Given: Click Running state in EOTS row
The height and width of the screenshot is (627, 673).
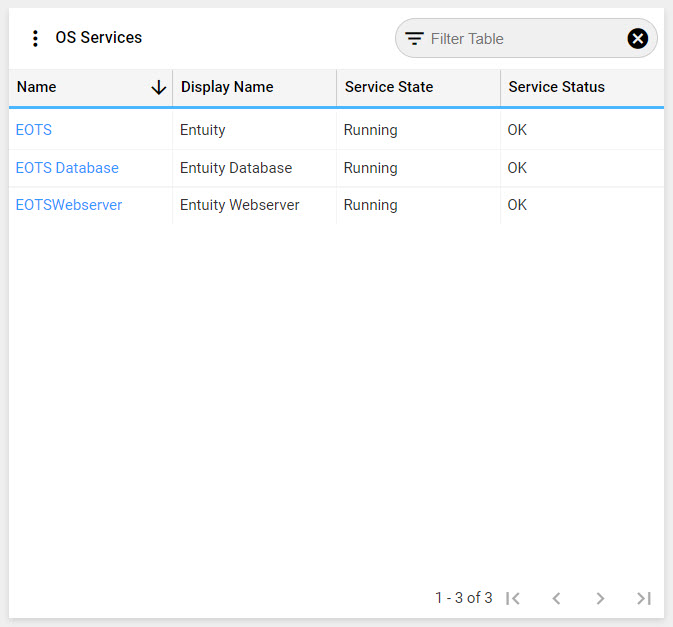Looking at the screenshot, I should tap(370, 130).
